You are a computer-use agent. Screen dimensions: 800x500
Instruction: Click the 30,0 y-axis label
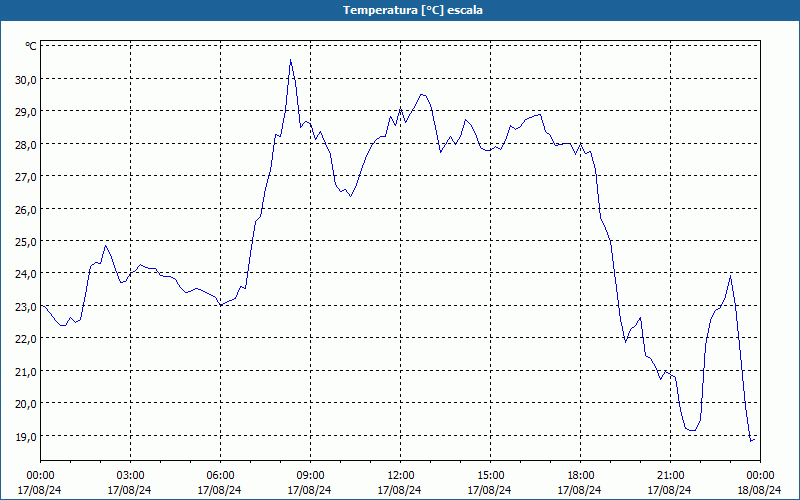click(x=26, y=79)
